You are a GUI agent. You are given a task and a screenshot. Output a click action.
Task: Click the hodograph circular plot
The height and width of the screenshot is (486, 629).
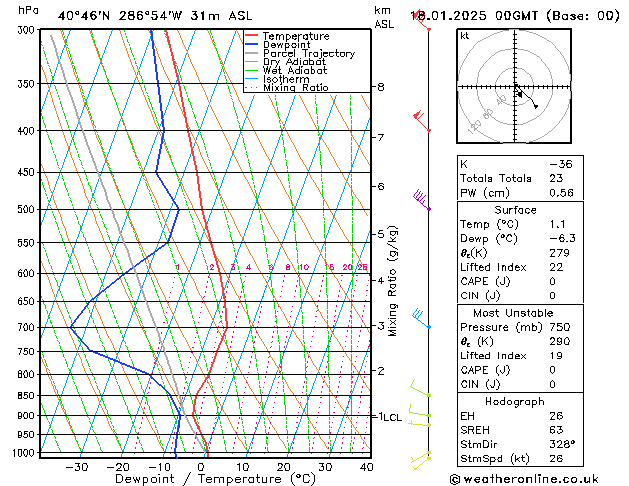coord(515,88)
